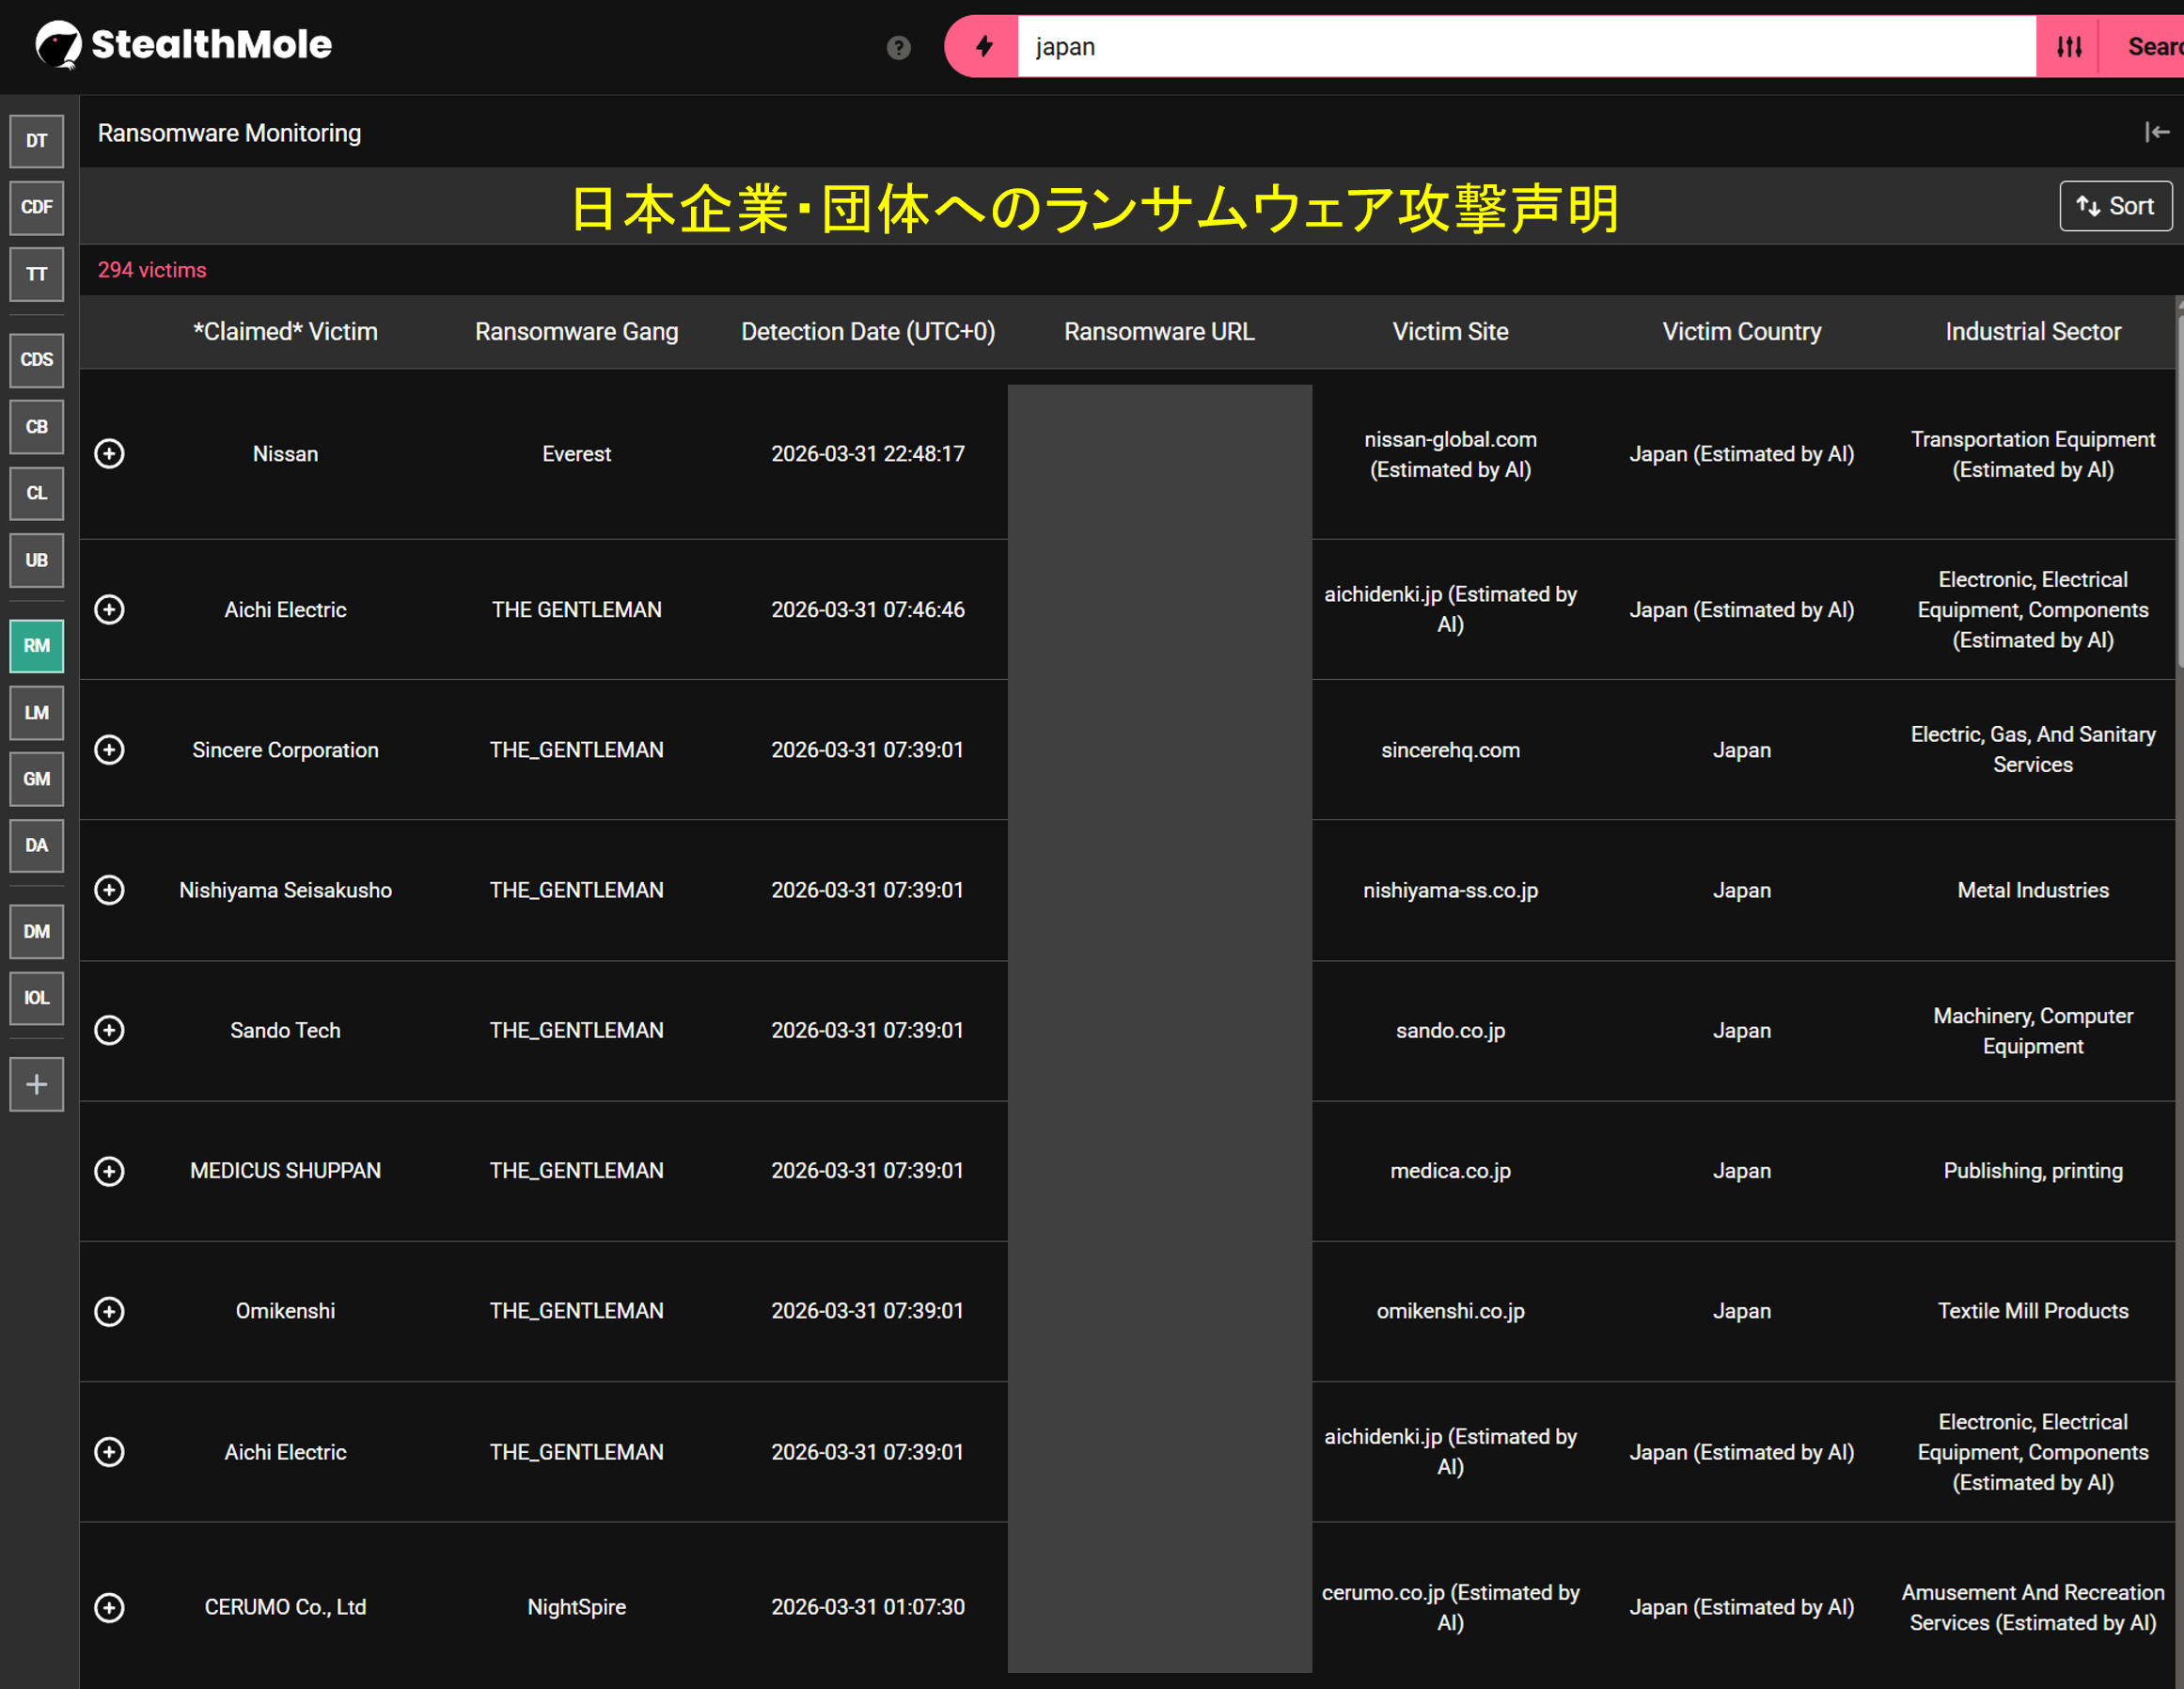Viewport: 2184px width, 1689px height.
Task: Collapse panel using the arrow-to-bar icon
Action: pos(2156,132)
